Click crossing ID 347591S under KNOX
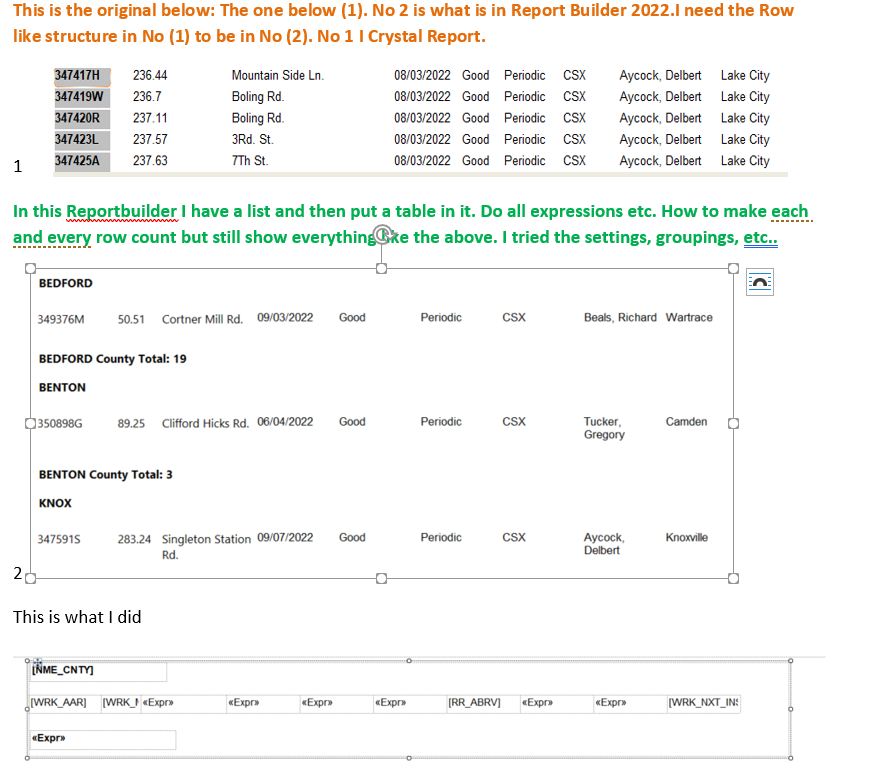873x781 pixels. (59, 539)
